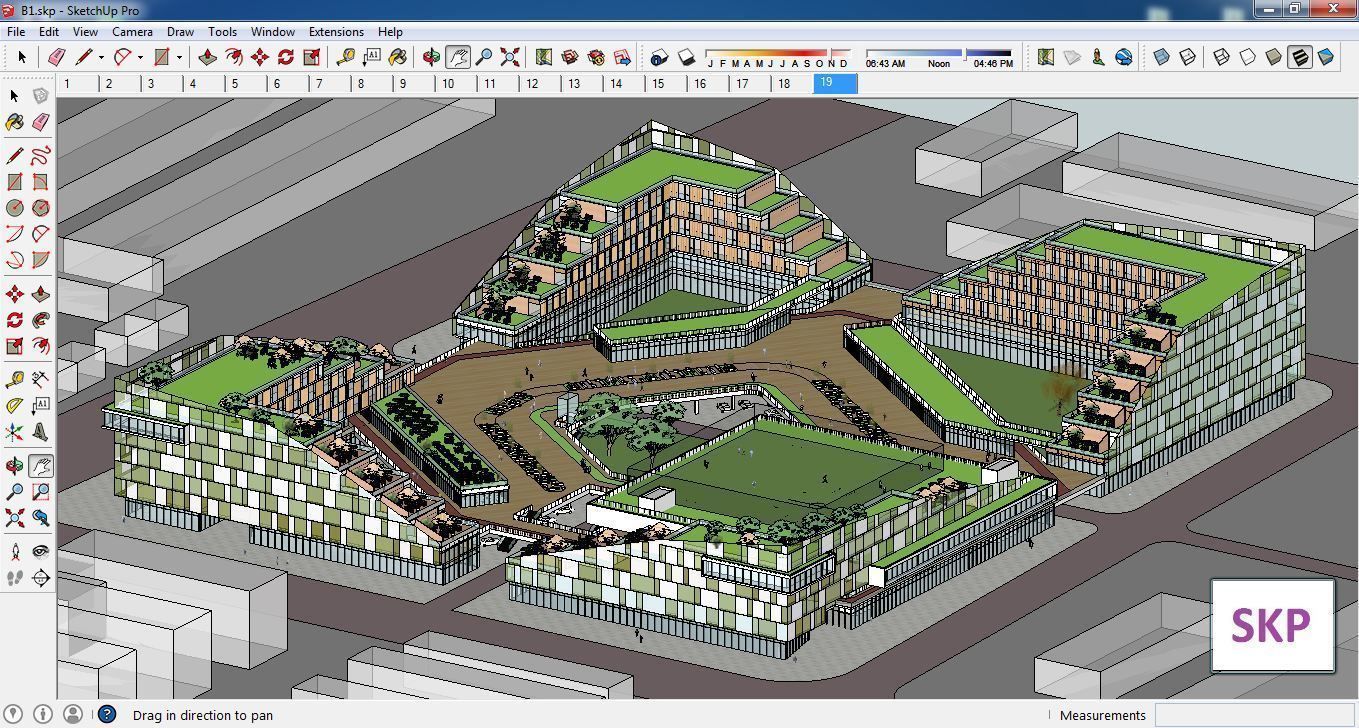The width and height of the screenshot is (1359, 728).
Task: Switch to scene tab 12
Action: pyautogui.click(x=531, y=83)
